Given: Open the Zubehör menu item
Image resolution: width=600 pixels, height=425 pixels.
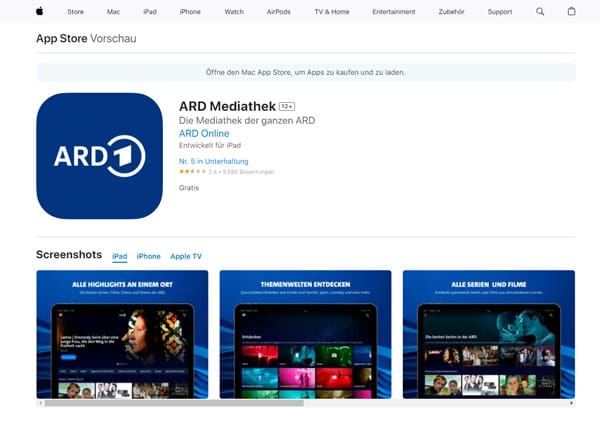Looking at the screenshot, I should click(452, 12).
